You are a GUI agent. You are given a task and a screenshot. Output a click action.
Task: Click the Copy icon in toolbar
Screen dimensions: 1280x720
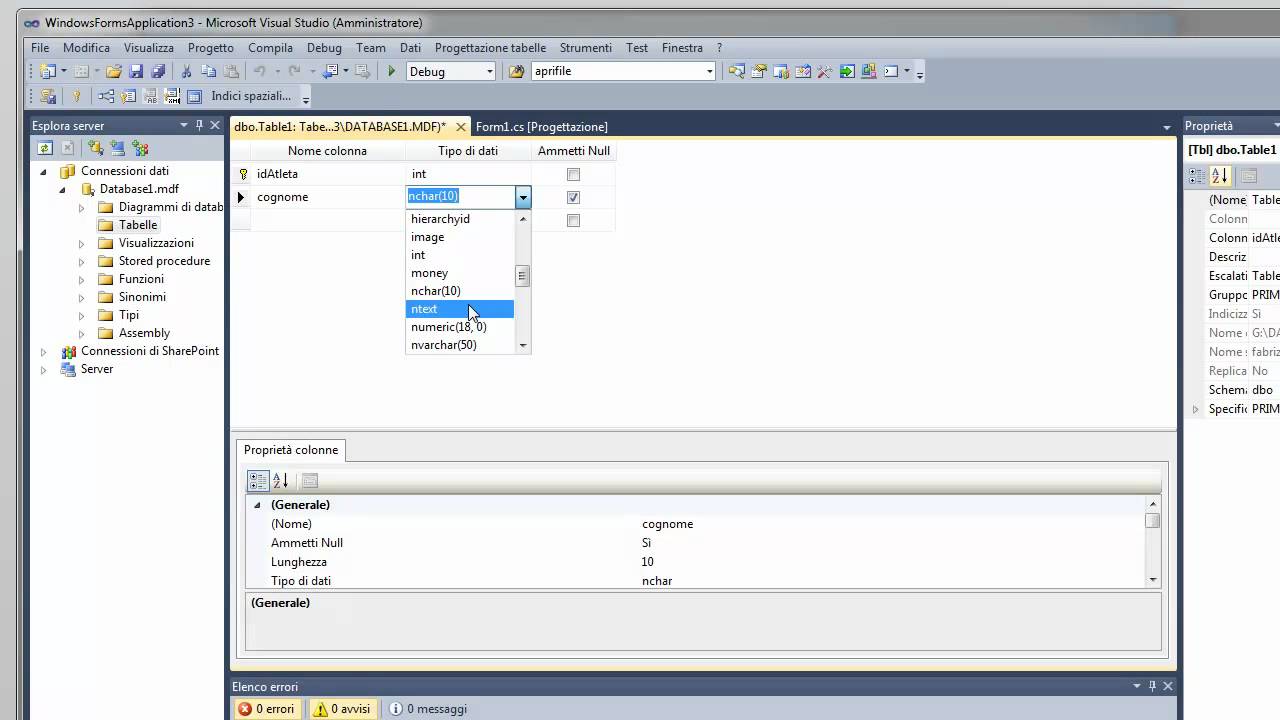coord(208,71)
